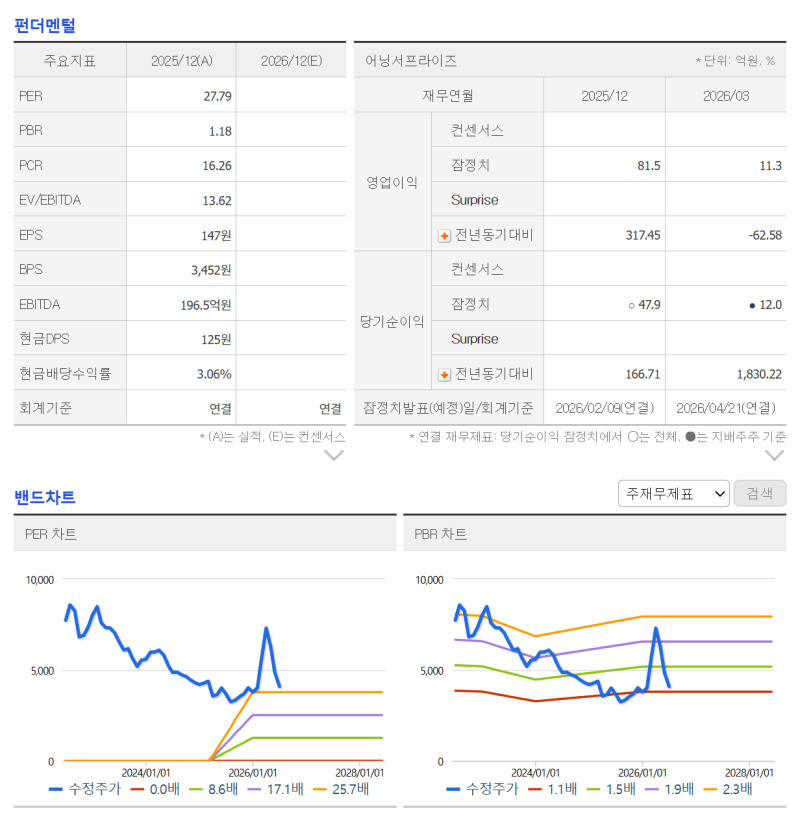Click 전년동기대비 value 317.45
The image size is (800, 822).
643,235
